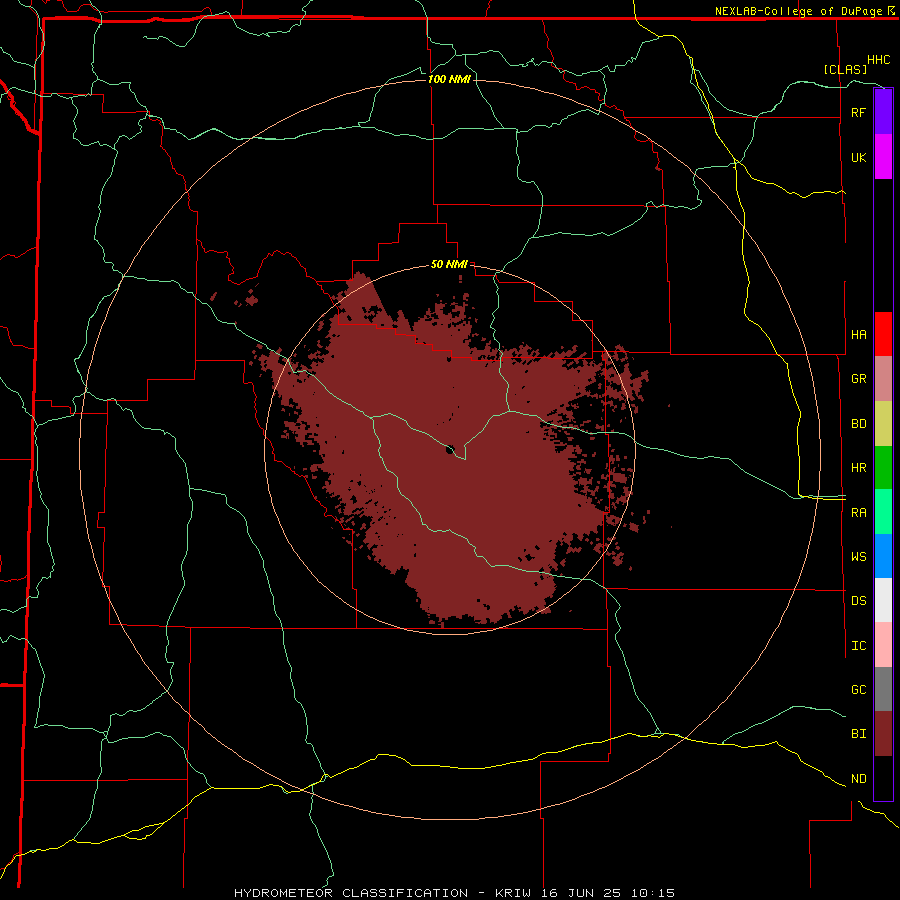This screenshot has width=900, height=900.
Task: Click the BD legend label
Action: pos(858,424)
